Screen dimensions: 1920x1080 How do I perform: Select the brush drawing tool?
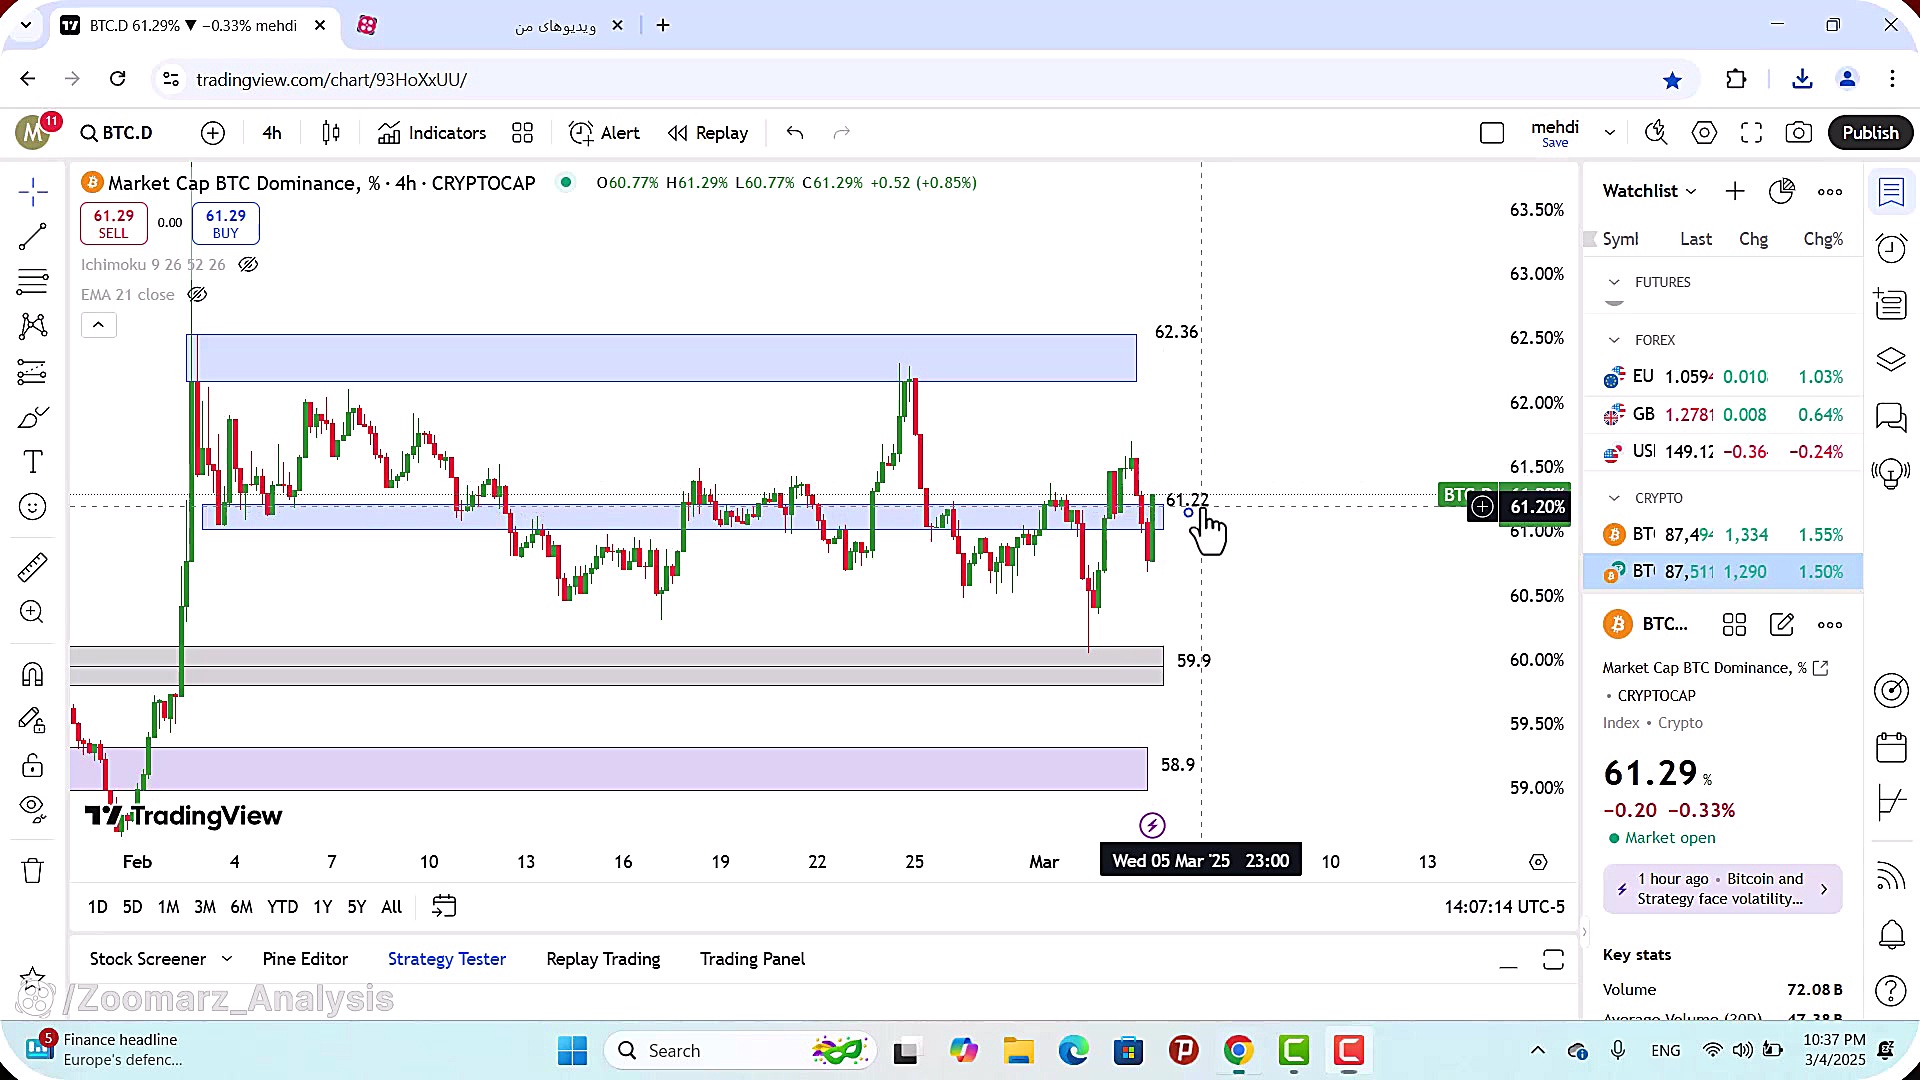click(x=33, y=417)
